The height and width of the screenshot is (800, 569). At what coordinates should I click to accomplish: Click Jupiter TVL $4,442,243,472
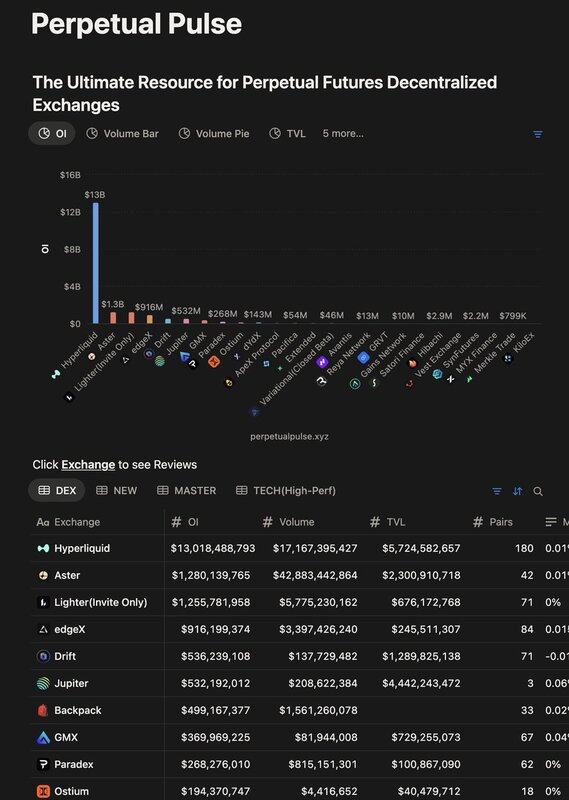click(x=421, y=683)
